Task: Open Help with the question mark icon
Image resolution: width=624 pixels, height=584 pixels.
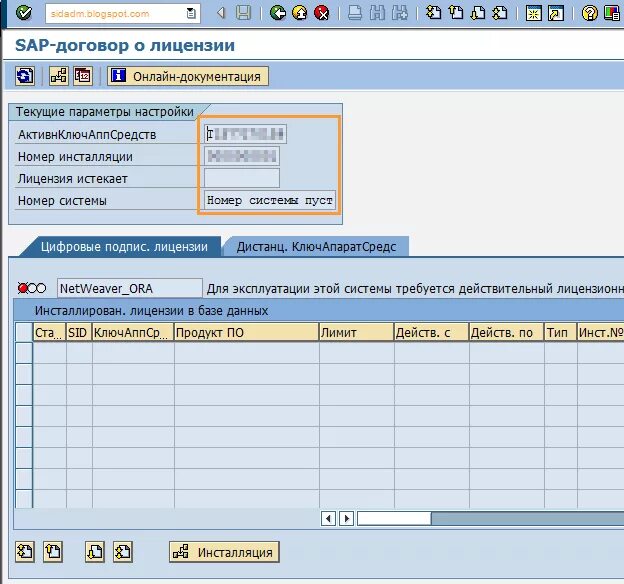Action: pyautogui.click(x=589, y=14)
